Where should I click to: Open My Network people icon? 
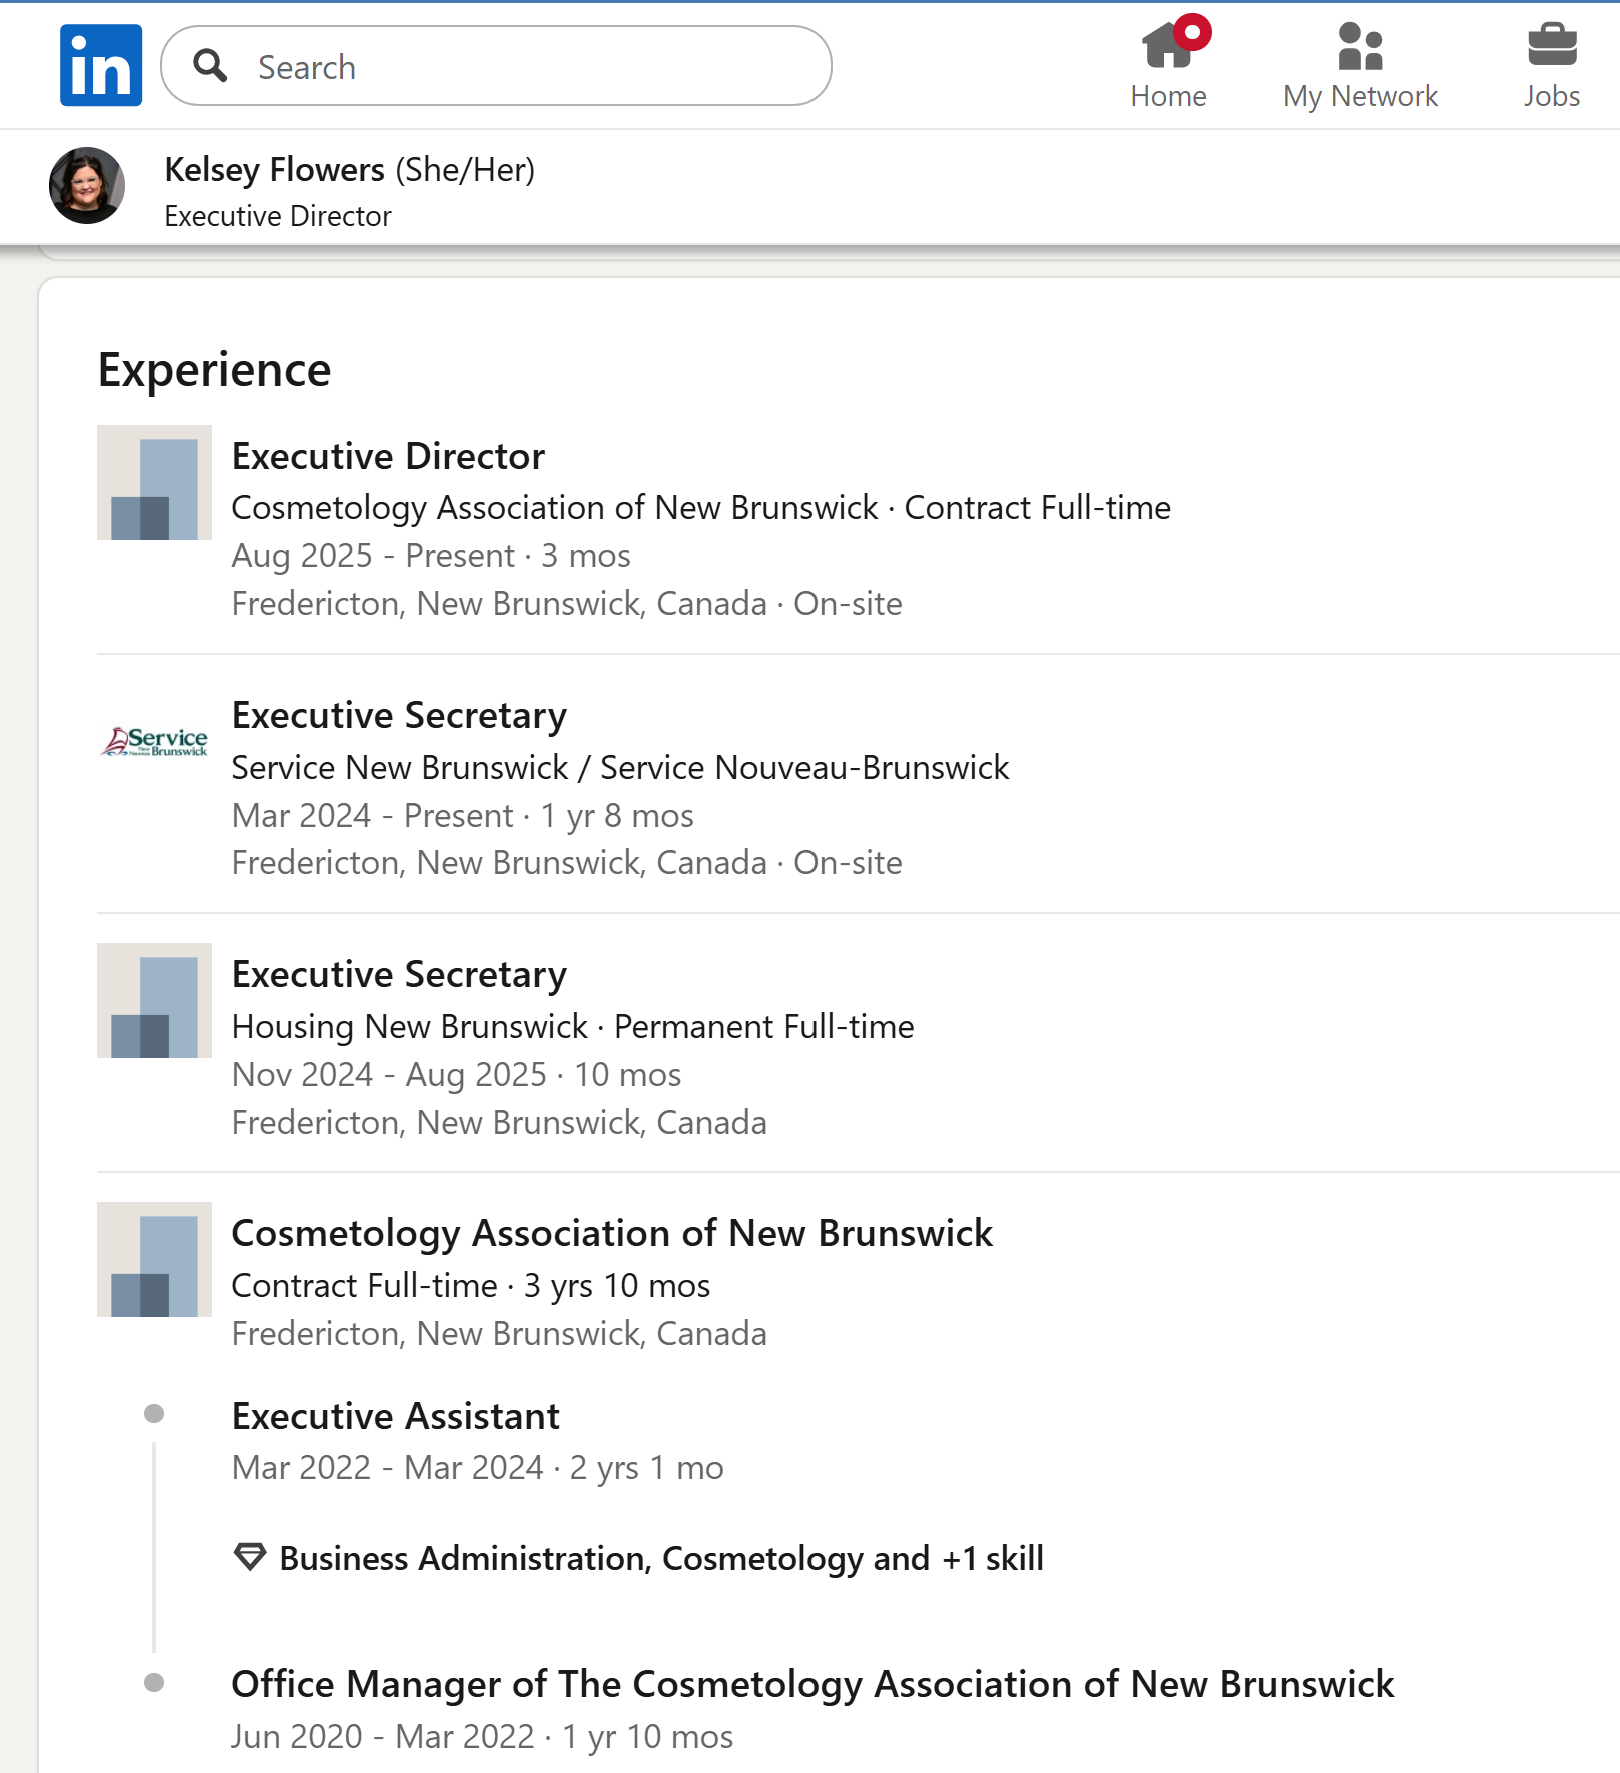1360,47
